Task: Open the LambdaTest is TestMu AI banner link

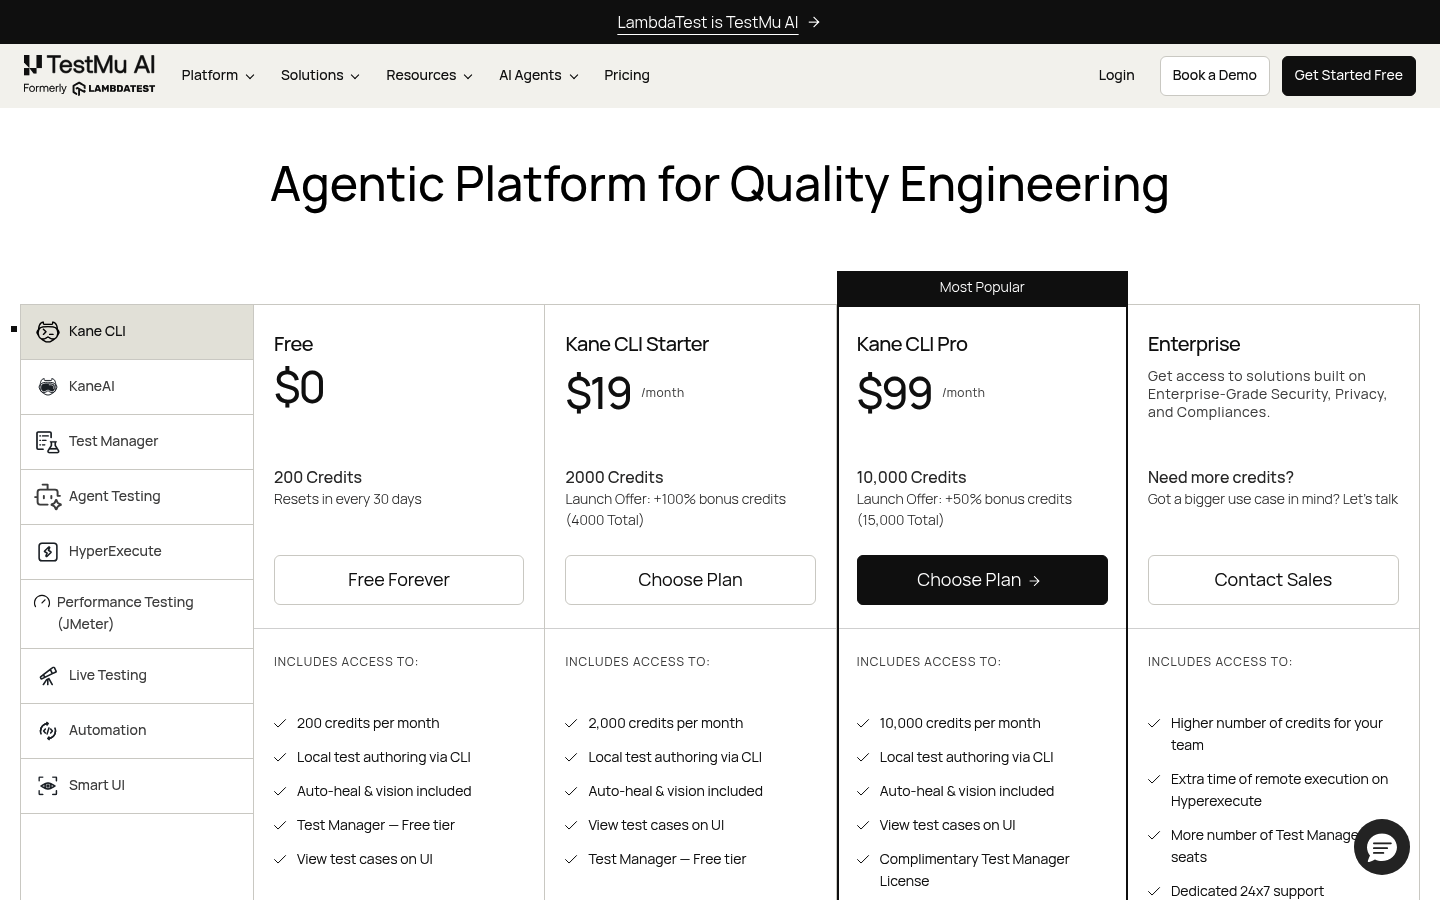Action: tap(707, 22)
